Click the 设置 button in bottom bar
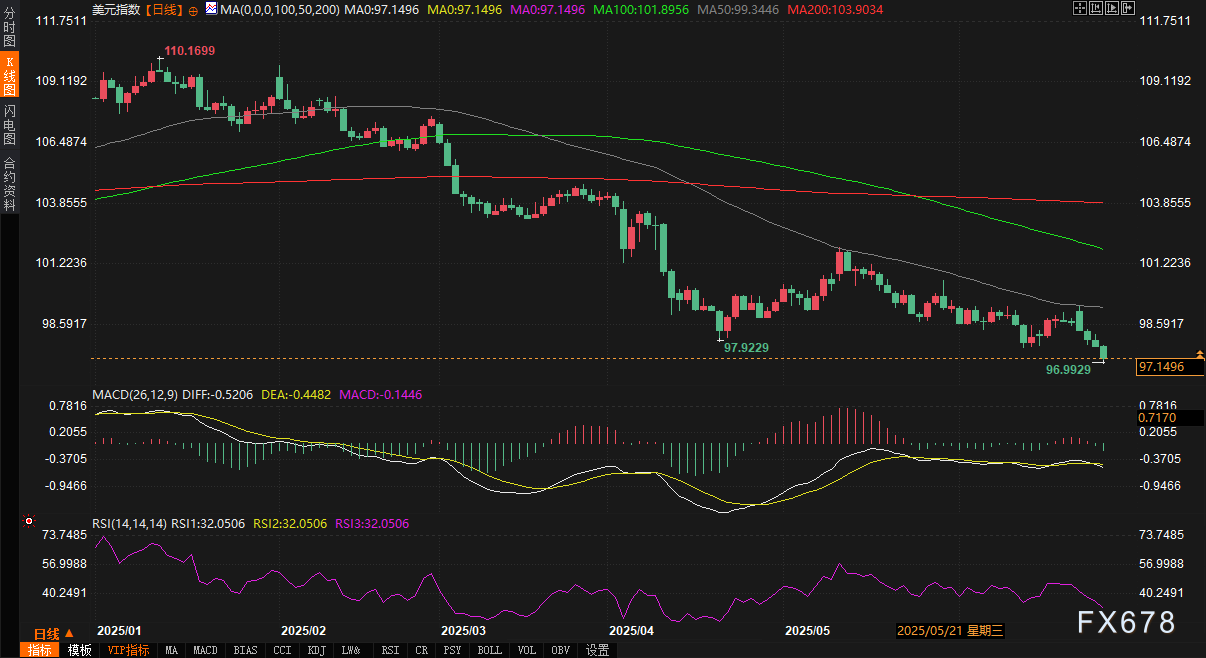1206x658 pixels. [x=597, y=650]
